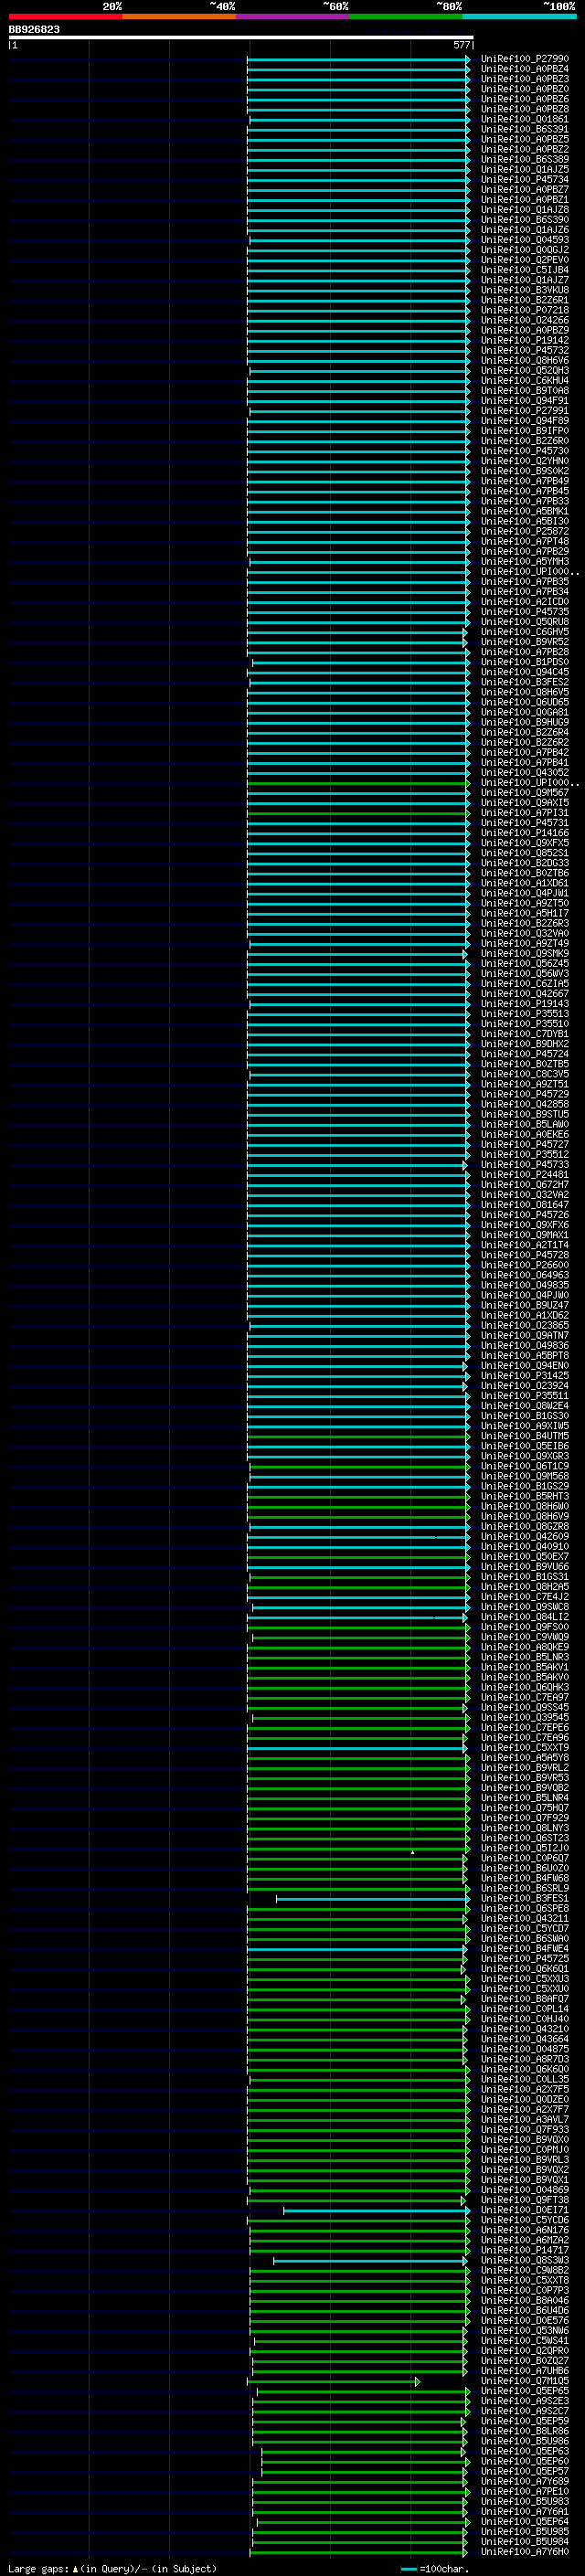
Task: Click label UniRef100_A7PE10
Action: pyautogui.click(x=524, y=2491)
